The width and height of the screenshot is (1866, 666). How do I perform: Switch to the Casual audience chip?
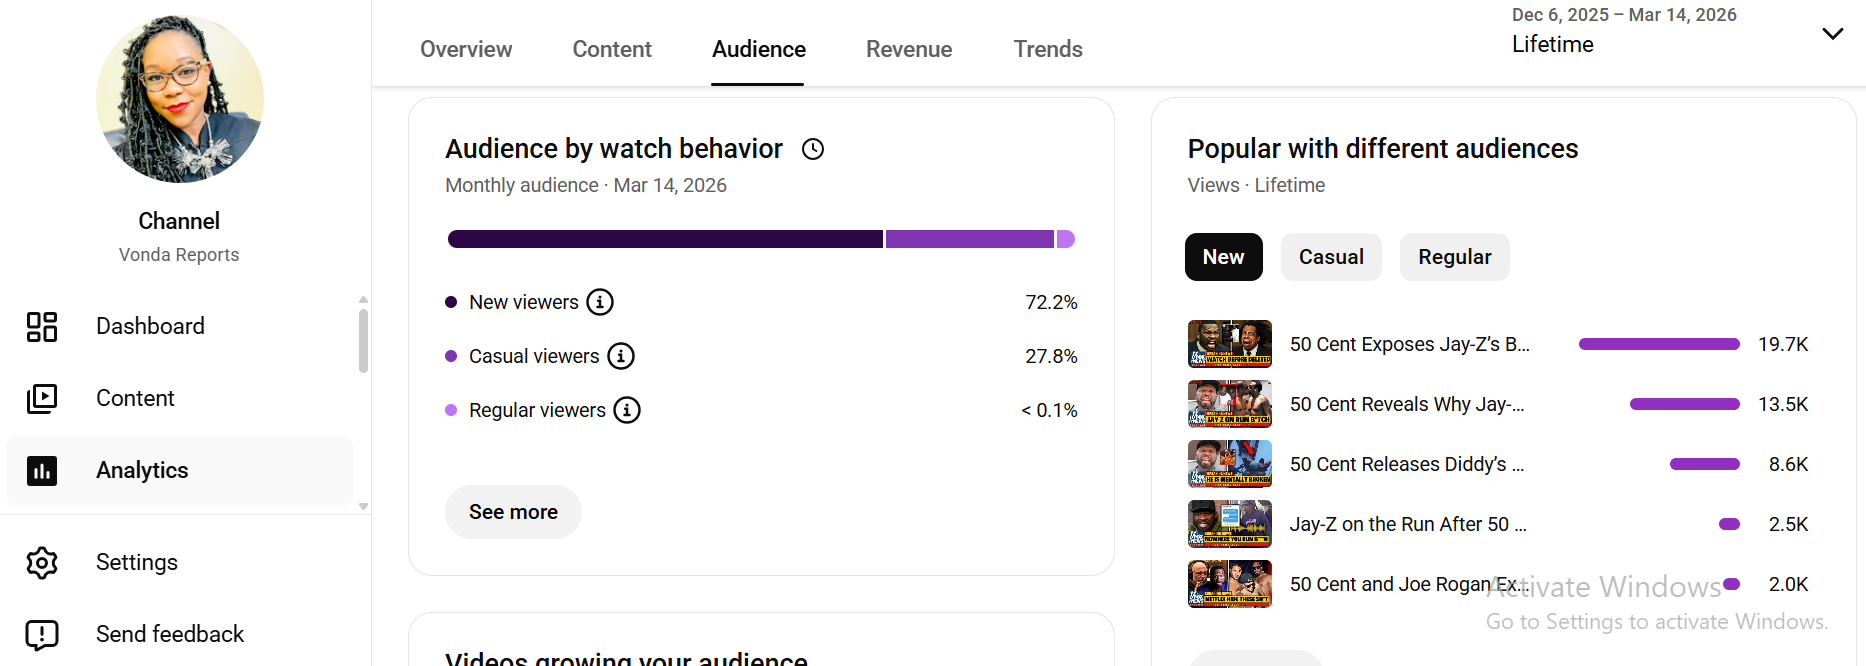[x=1331, y=257]
